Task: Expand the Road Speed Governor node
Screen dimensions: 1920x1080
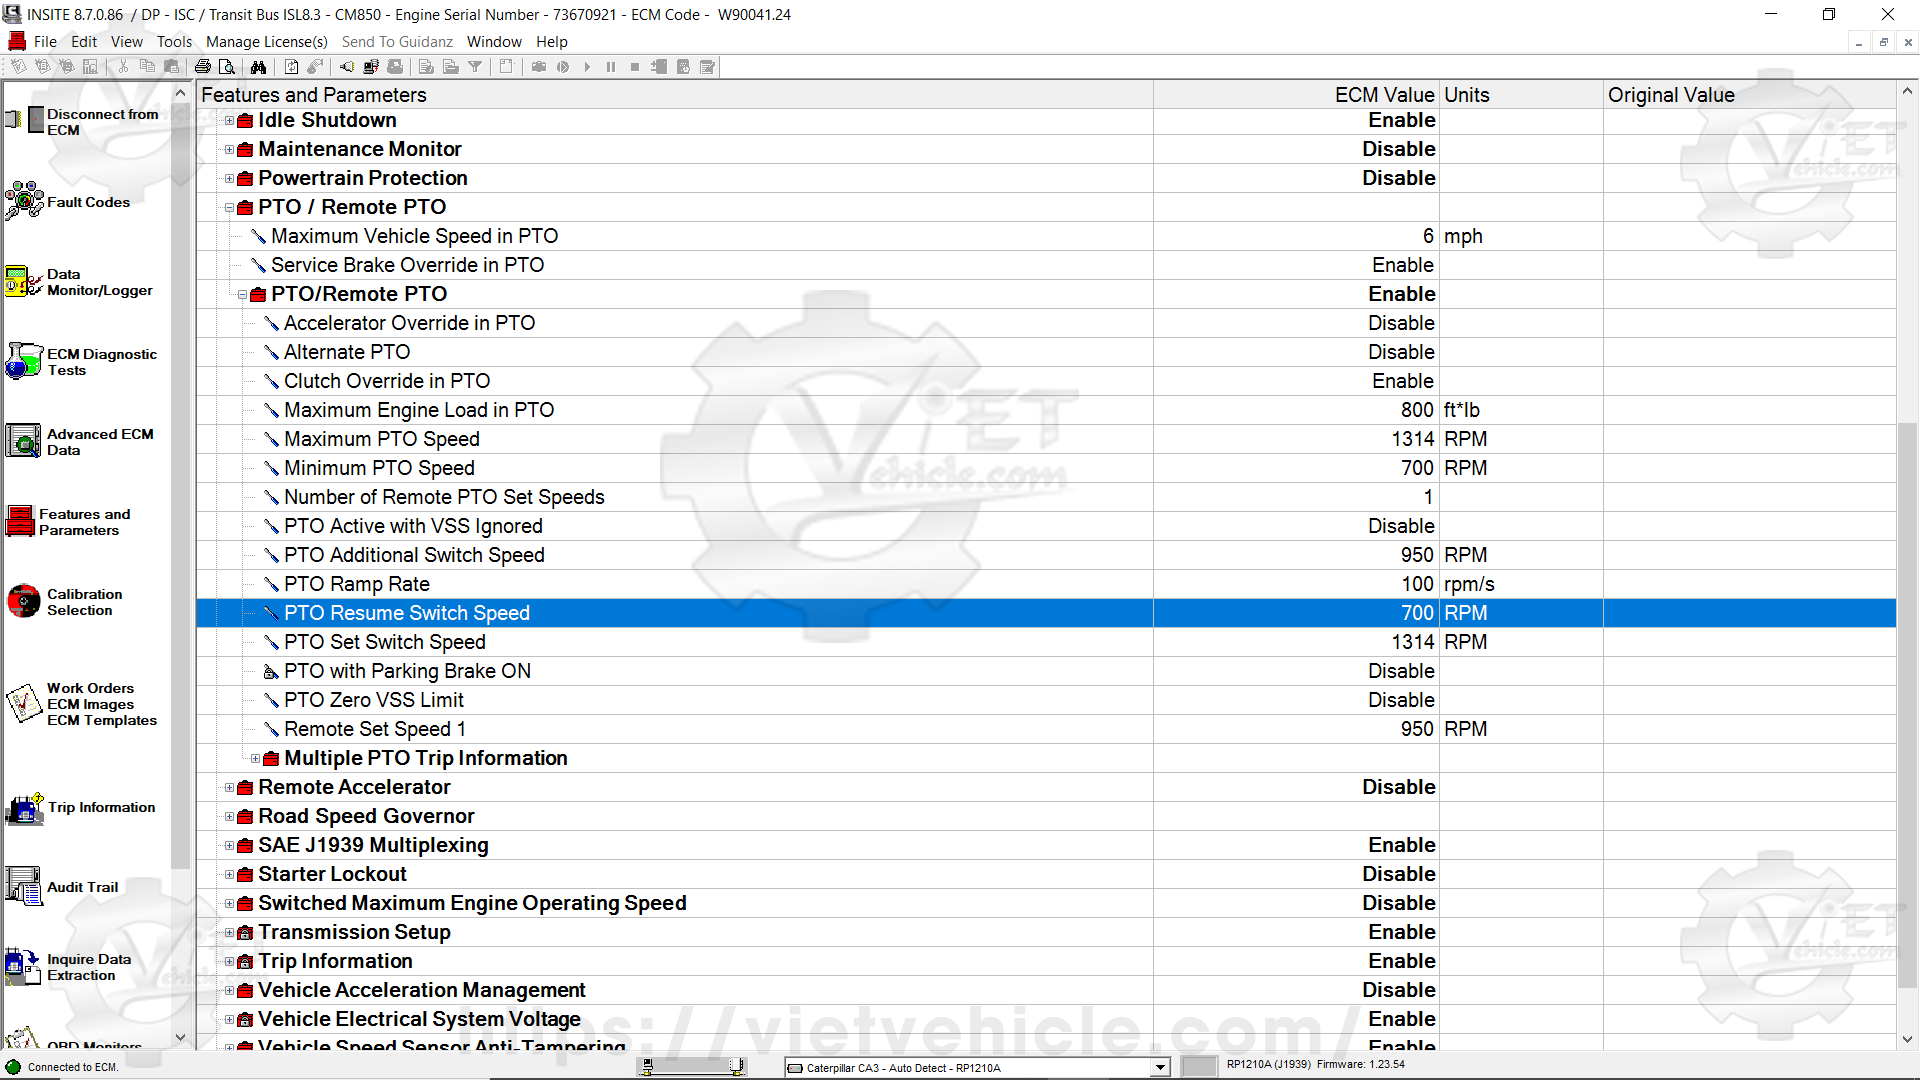Action: pos(229,817)
